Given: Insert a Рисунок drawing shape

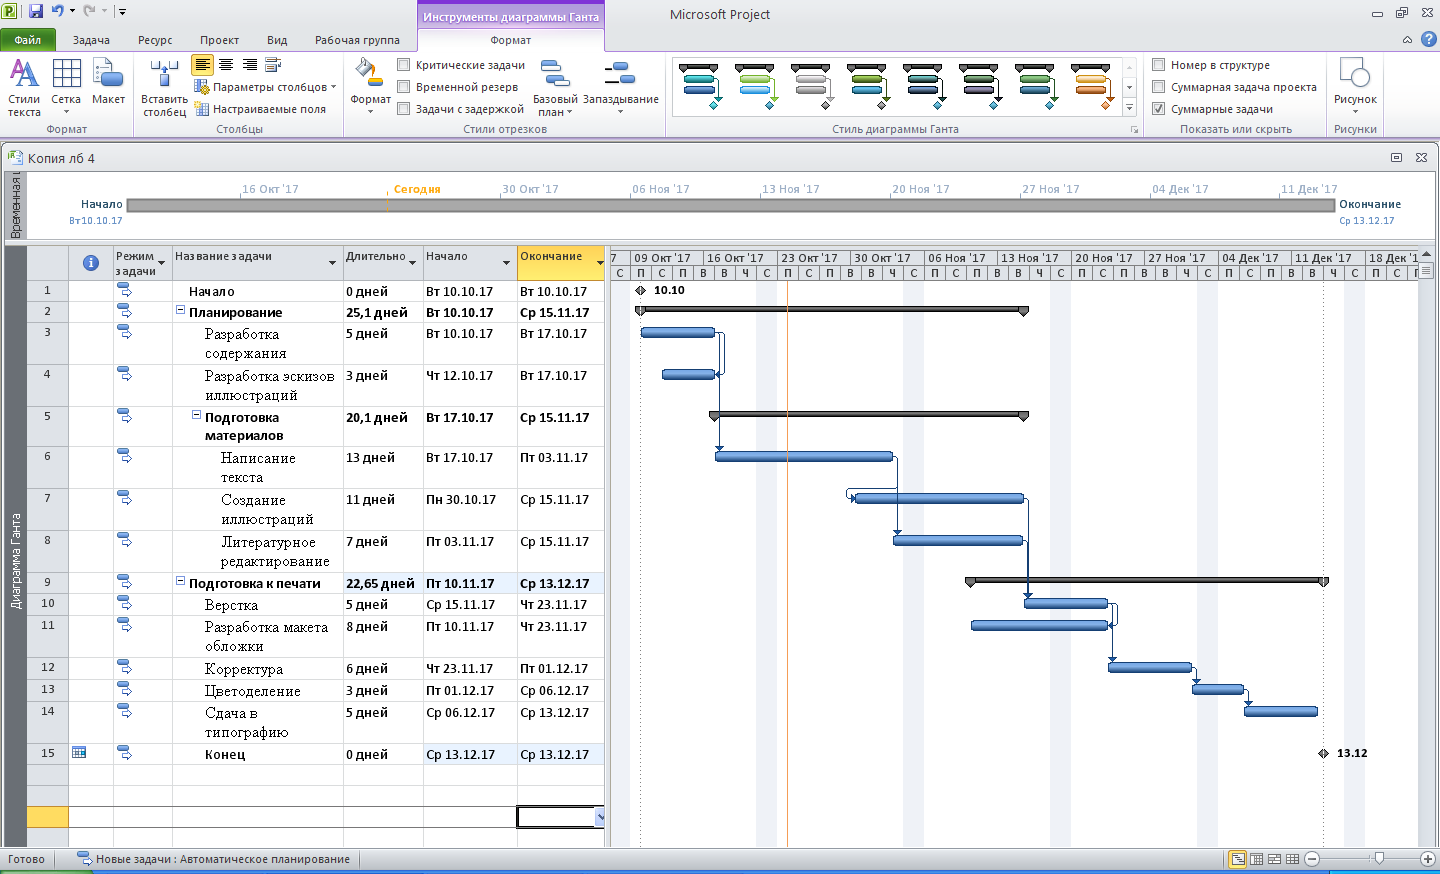Looking at the screenshot, I should coord(1355,85).
